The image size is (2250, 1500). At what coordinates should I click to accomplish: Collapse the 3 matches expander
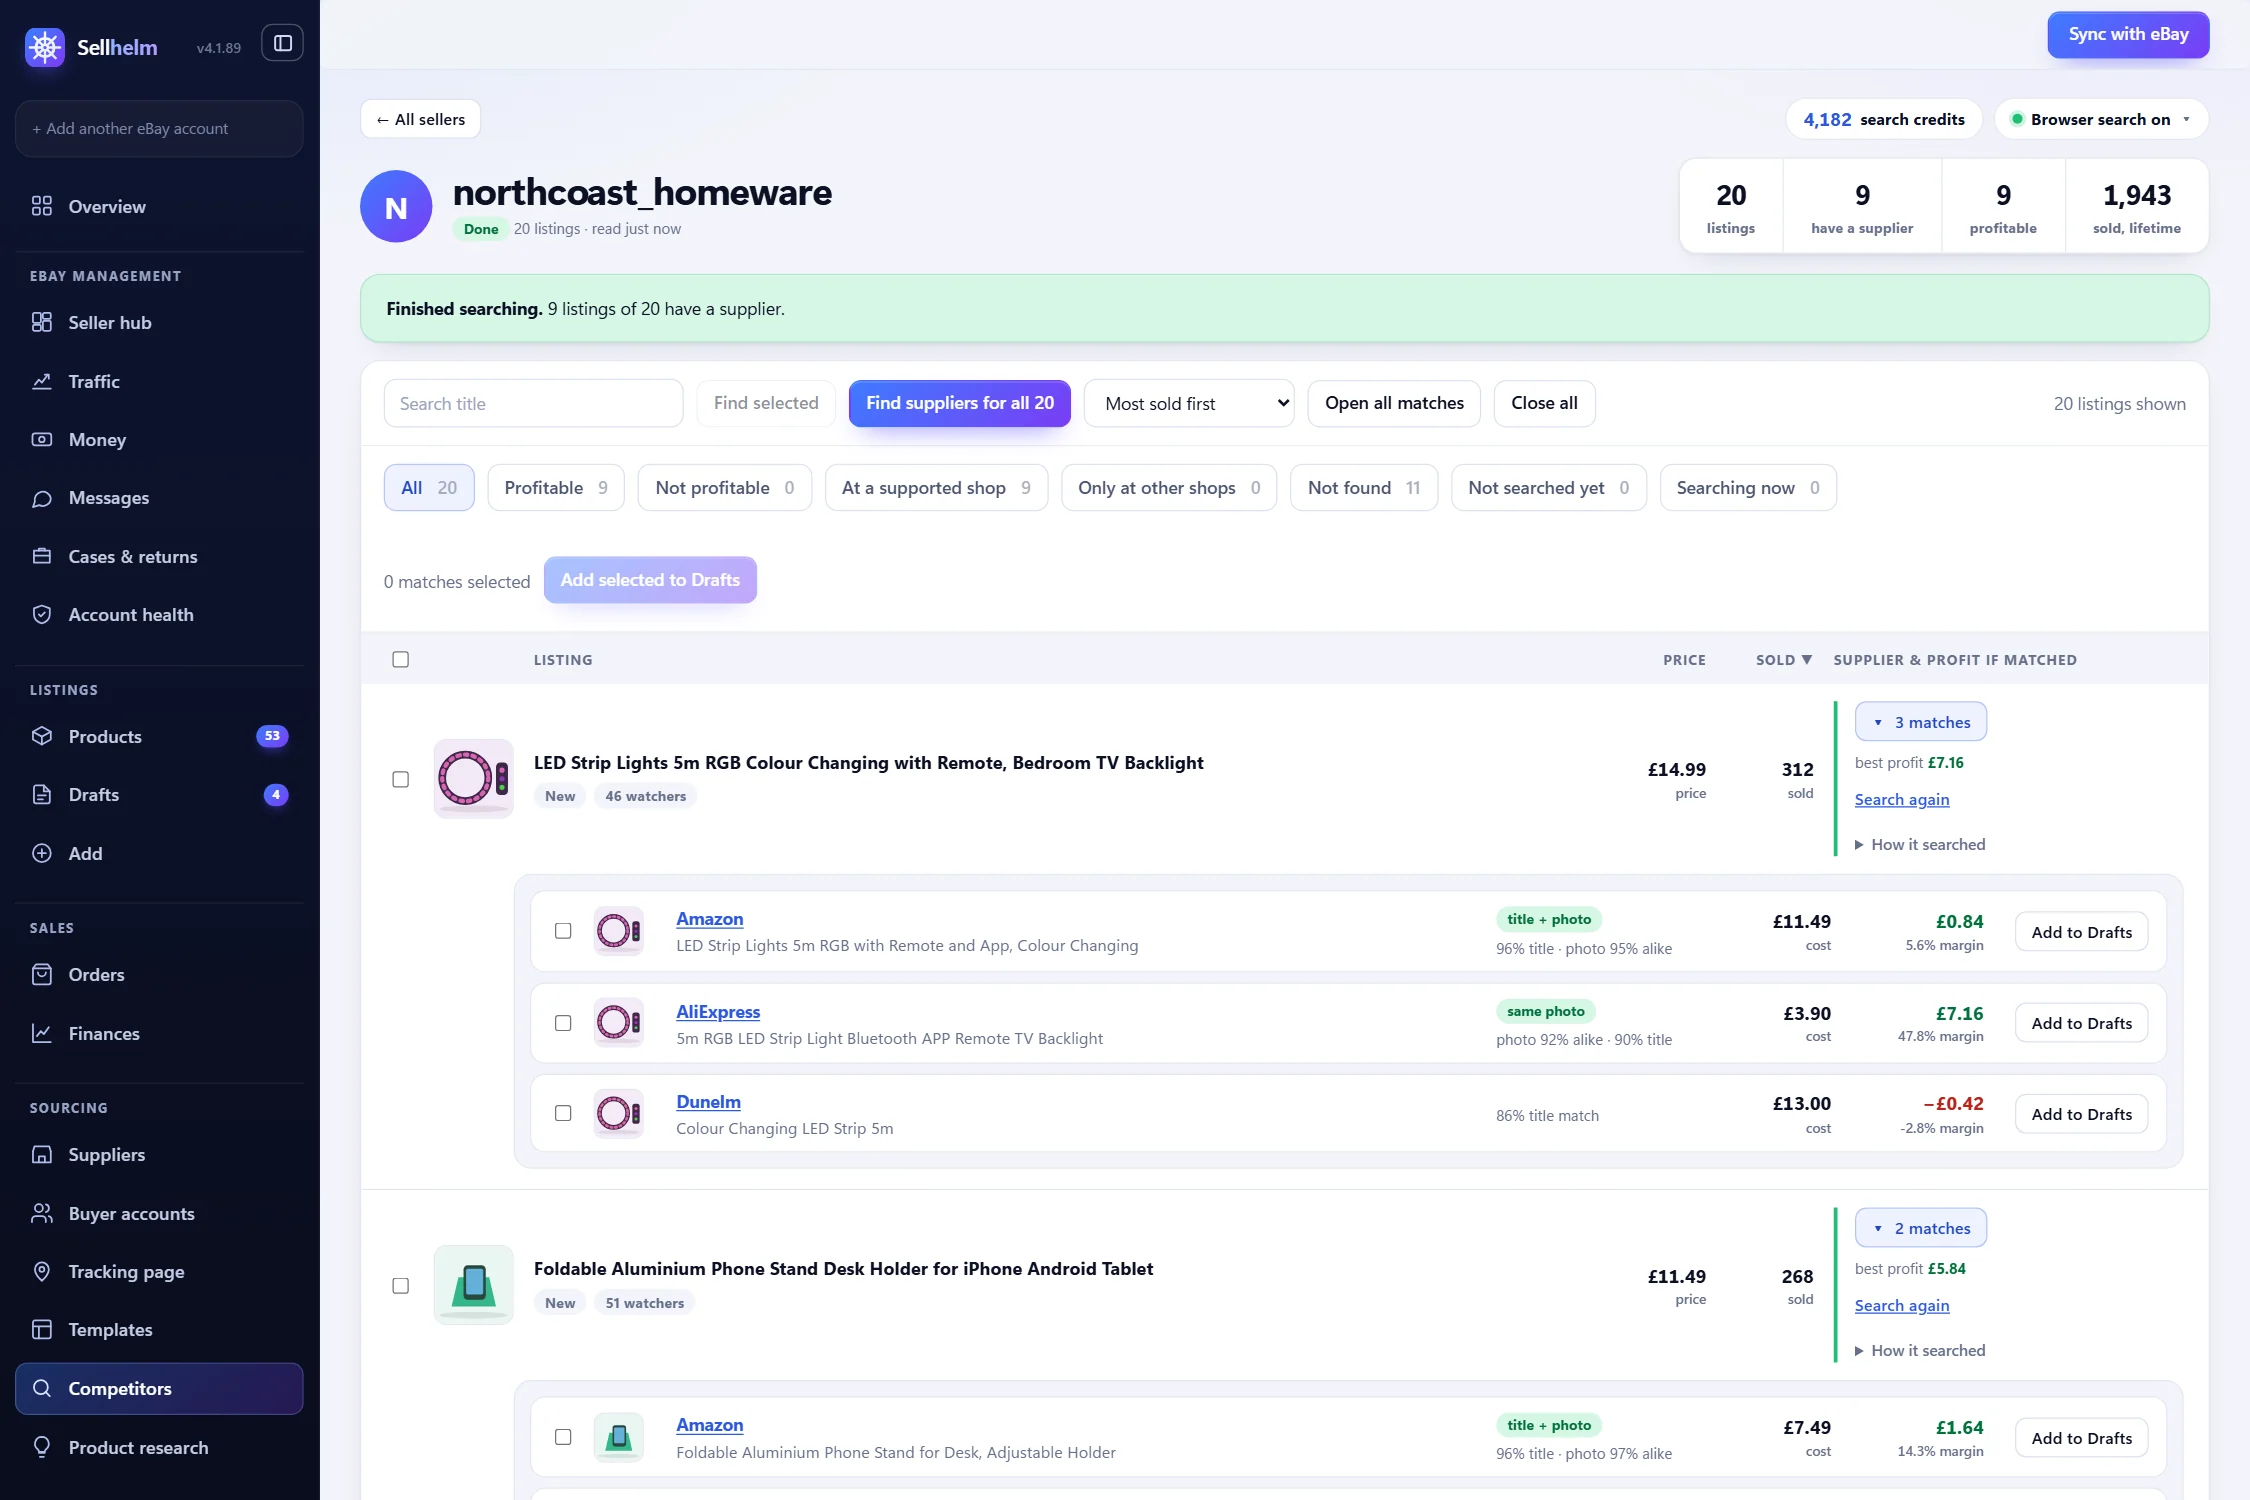tap(1920, 722)
